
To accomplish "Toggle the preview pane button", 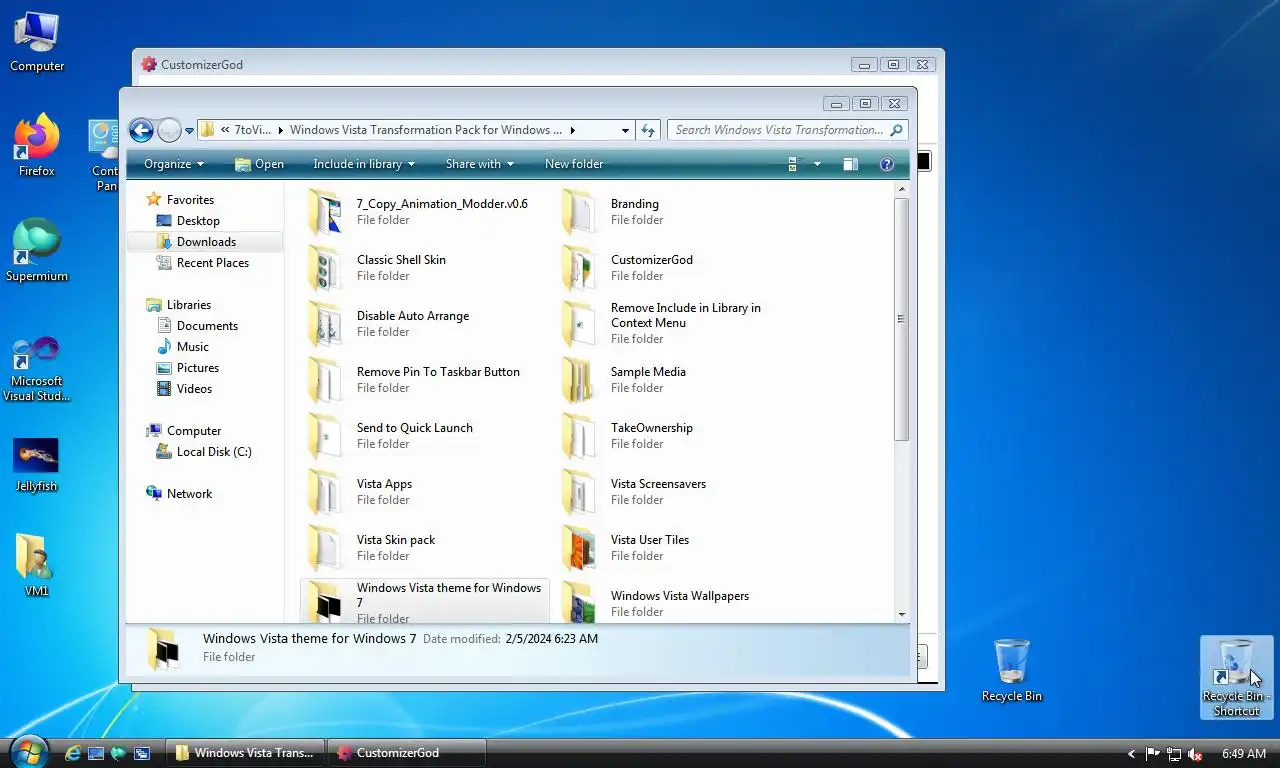I will [850, 164].
